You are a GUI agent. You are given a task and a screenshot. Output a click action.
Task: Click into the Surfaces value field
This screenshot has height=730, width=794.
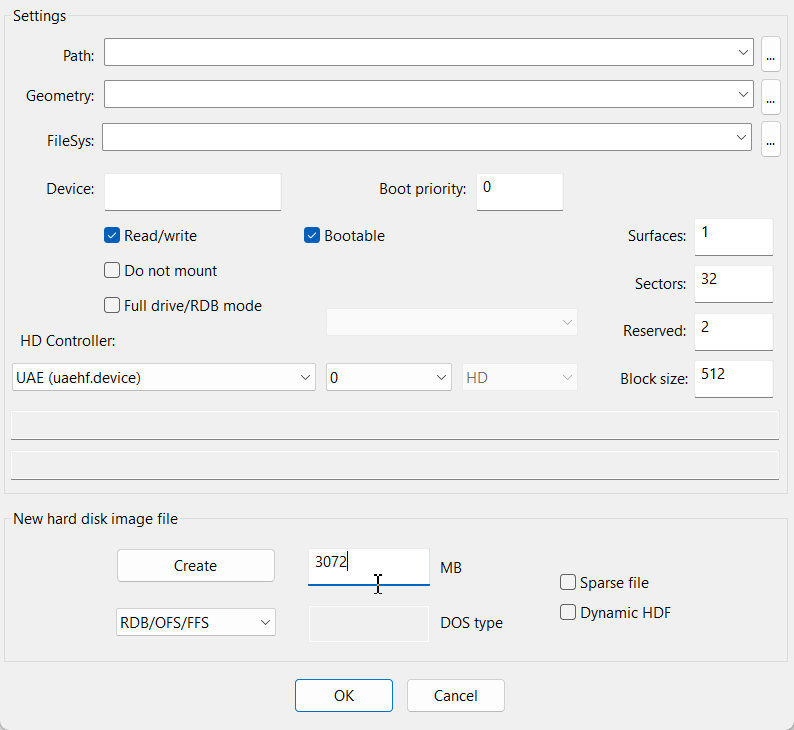click(733, 237)
